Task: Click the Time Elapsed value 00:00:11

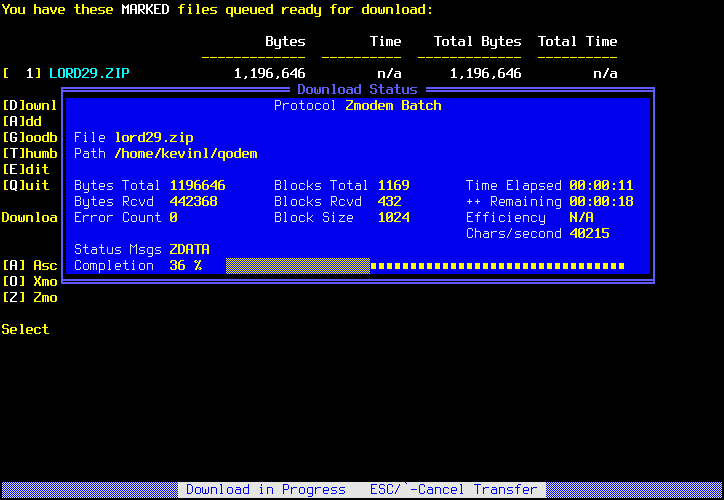Action: pos(601,186)
